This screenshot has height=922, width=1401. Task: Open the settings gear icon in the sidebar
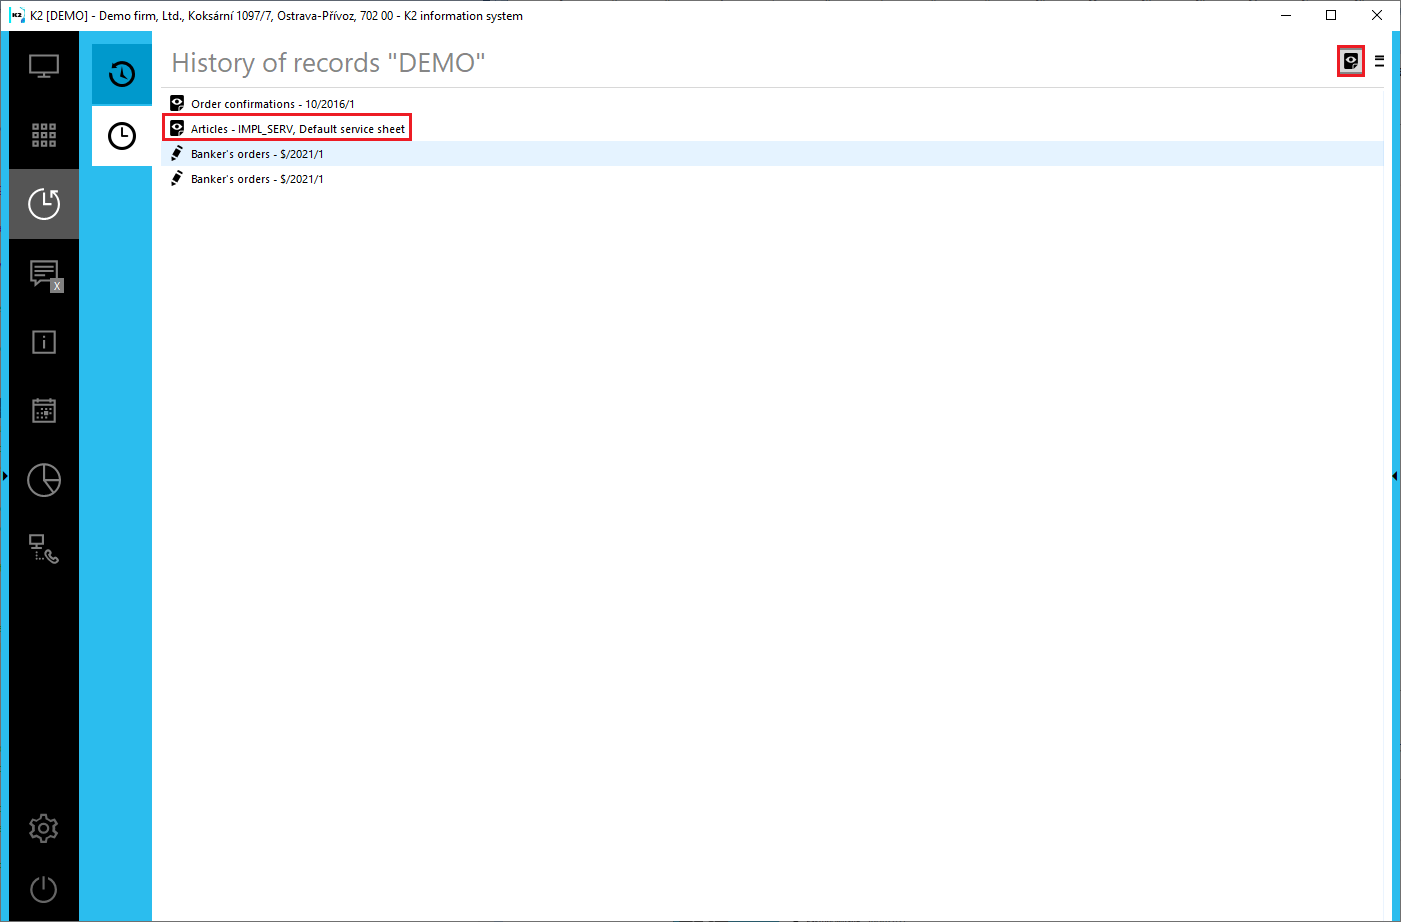(44, 828)
